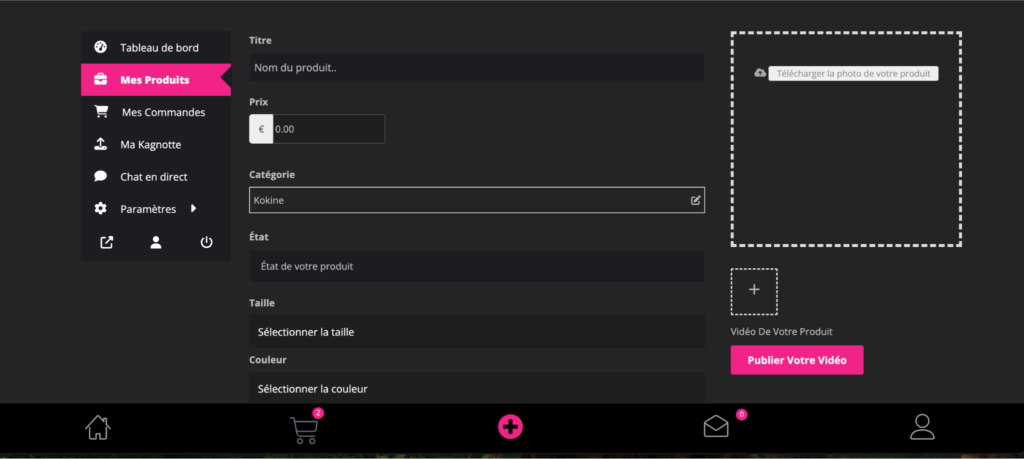
Task: Click the power logout icon
Action: (206, 242)
